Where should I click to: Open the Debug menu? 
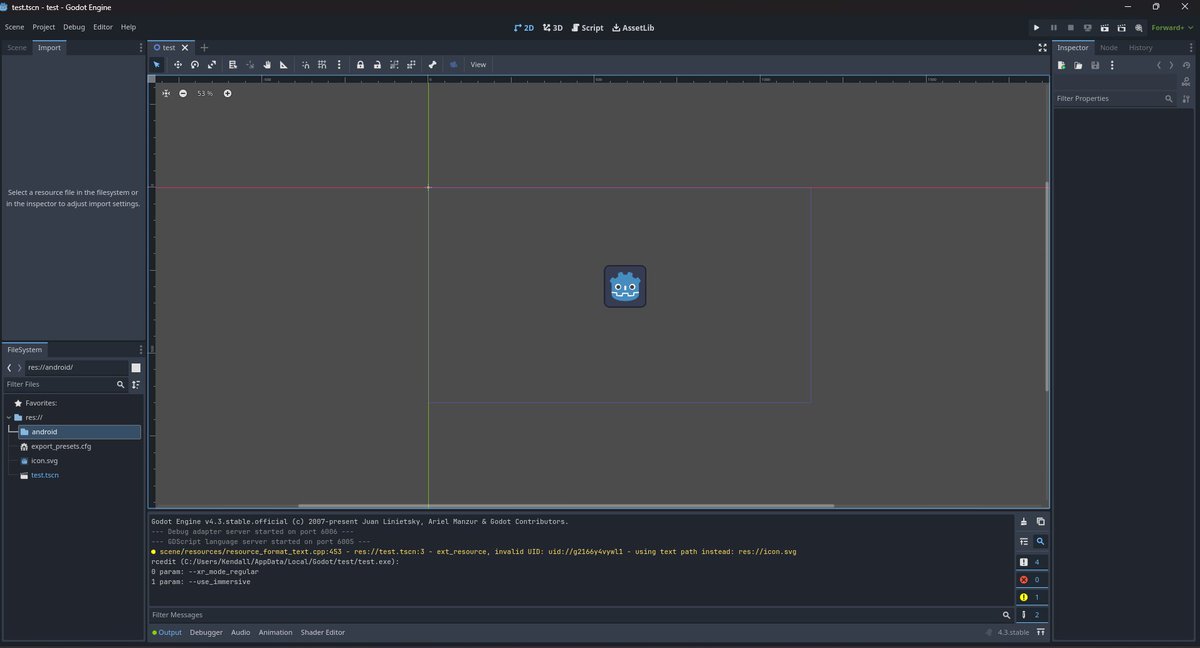coord(74,27)
